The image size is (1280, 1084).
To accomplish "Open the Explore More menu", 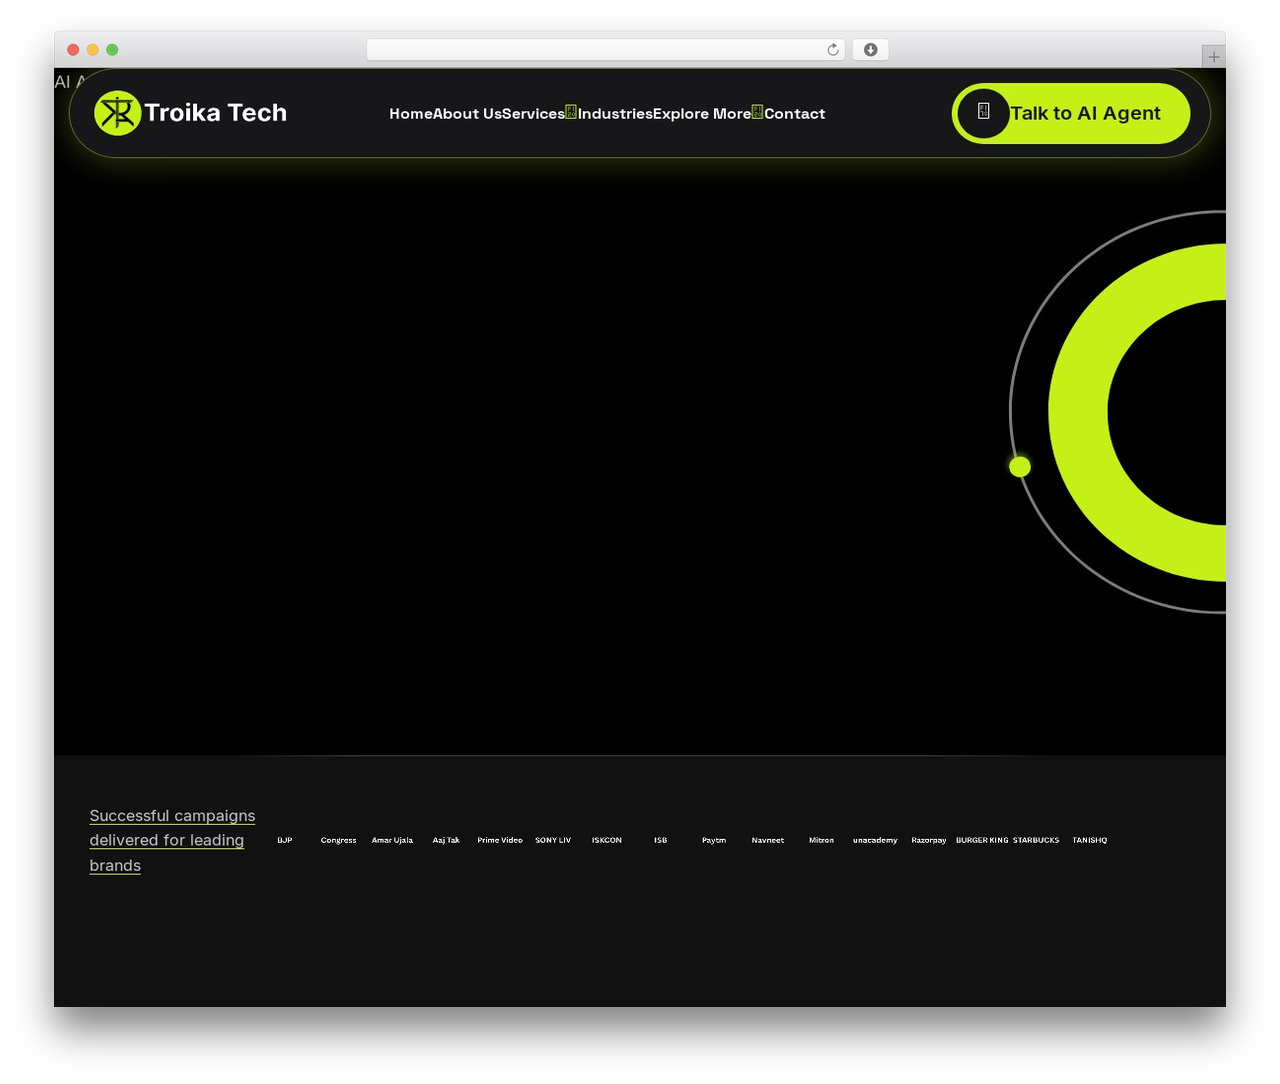I will 702,114.
